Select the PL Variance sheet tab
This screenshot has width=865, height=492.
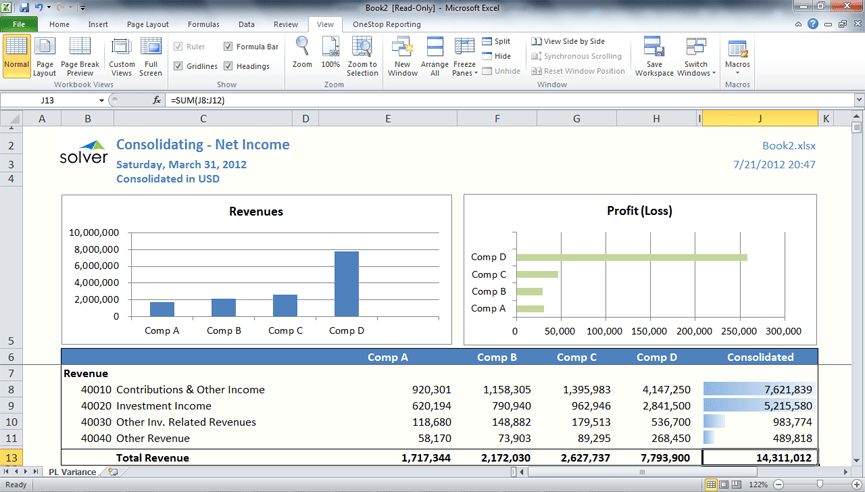click(72, 472)
